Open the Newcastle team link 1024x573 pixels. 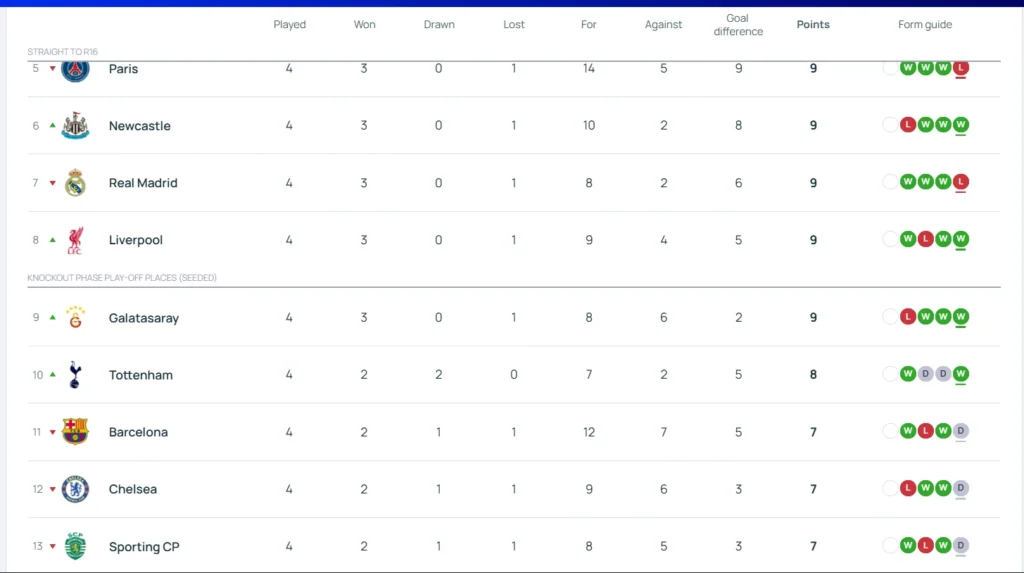coord(140,125)
